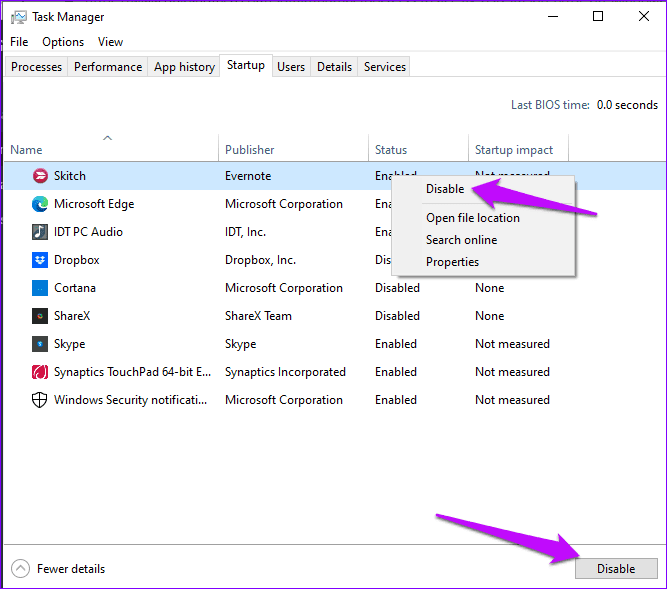Select the Startup tab
Image resolution: width=667 pixels, height=589 pixels.
246,65
